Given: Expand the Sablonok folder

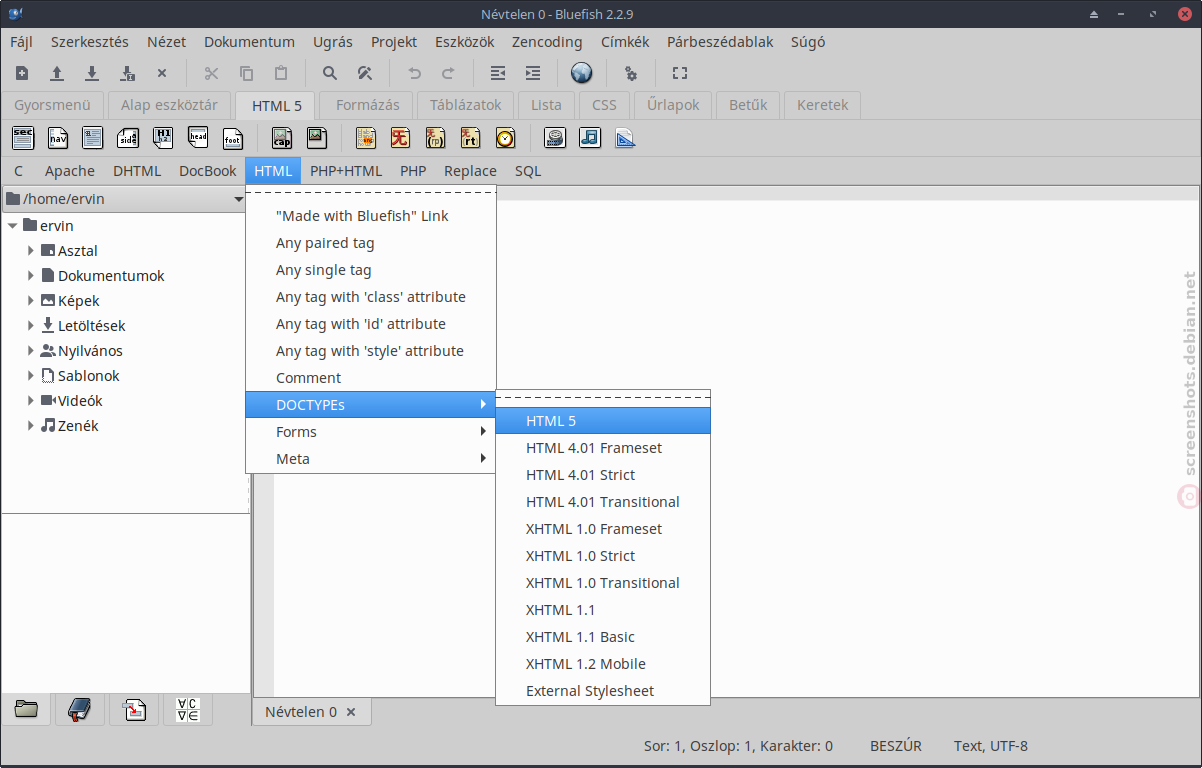Looking at the screenshot, I should coord(31,376).
